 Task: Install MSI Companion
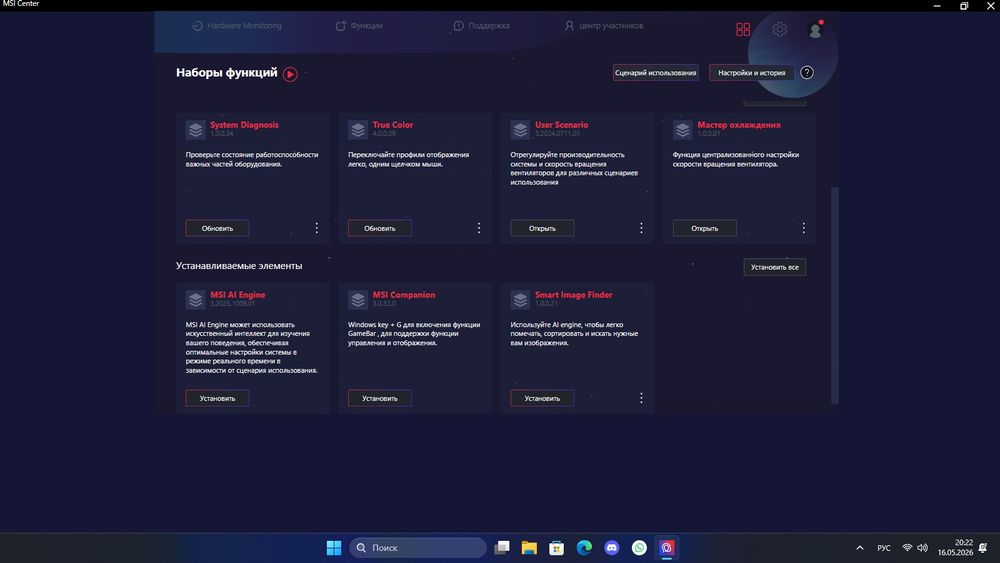click(380, 398)
